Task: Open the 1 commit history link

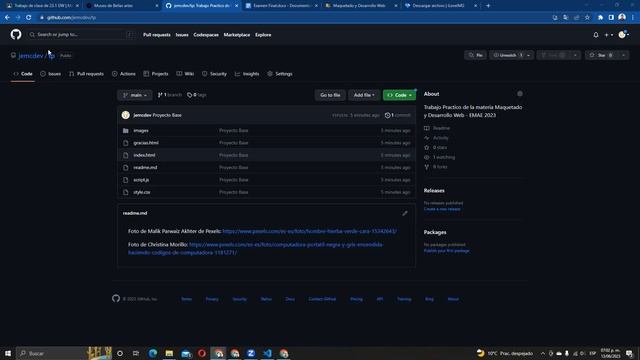Action: (398, 115)
